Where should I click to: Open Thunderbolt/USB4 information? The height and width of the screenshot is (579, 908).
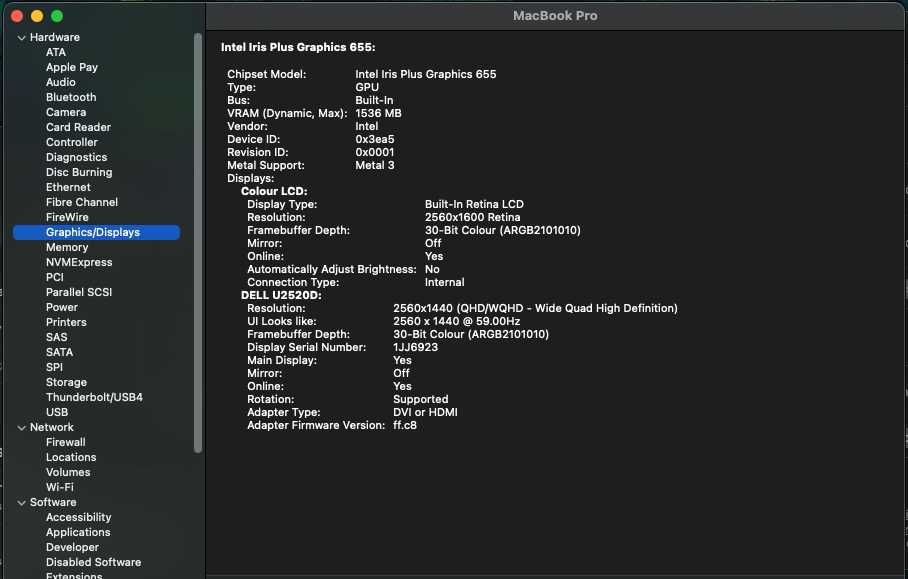94,398
